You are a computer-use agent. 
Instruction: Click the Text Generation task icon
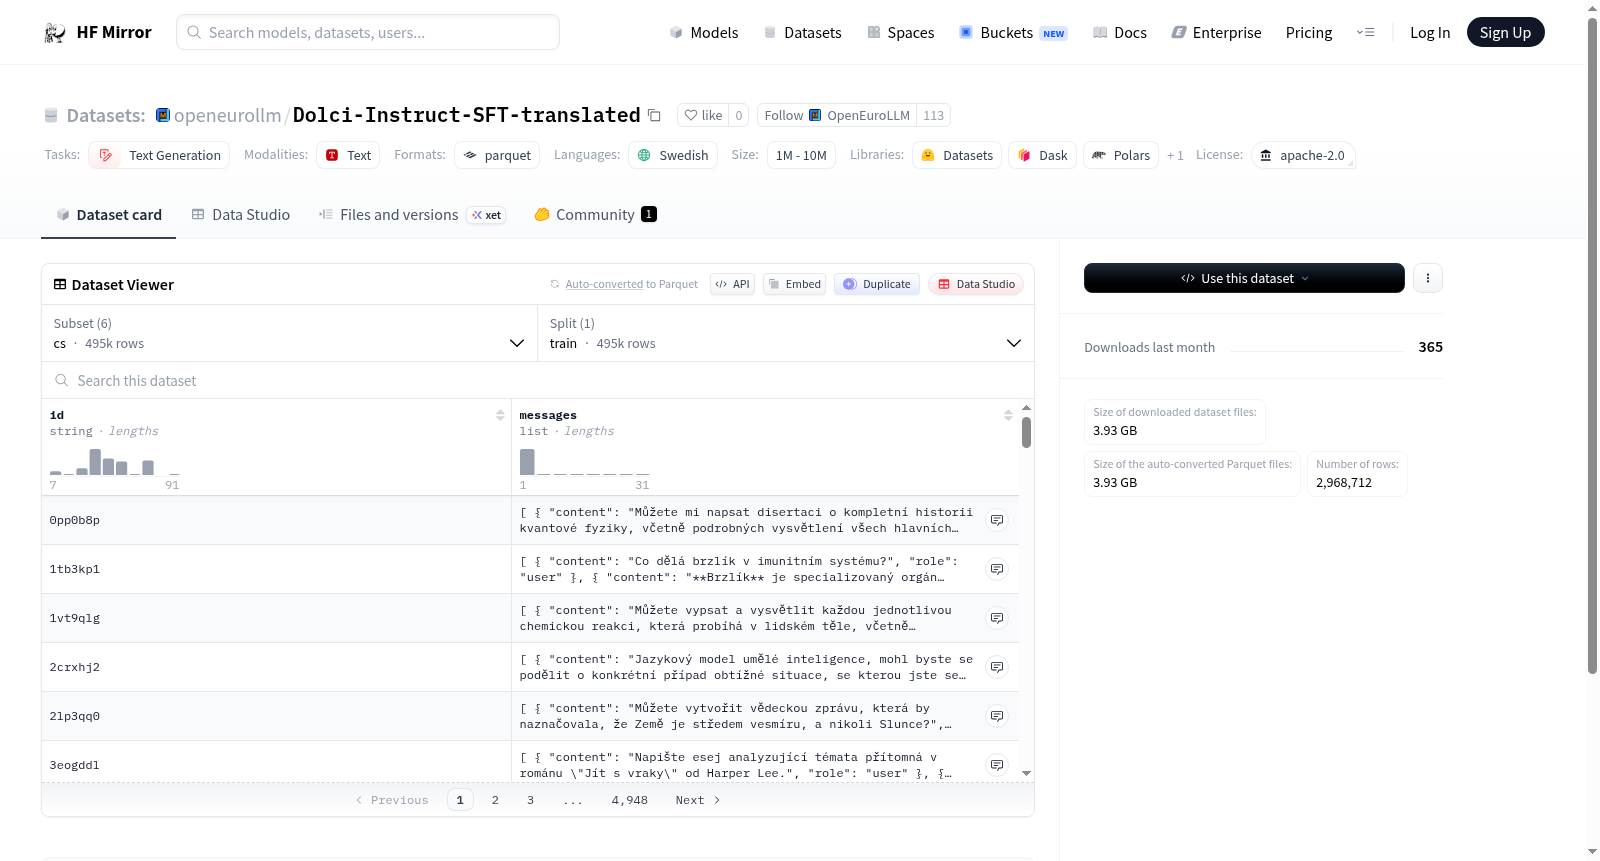[106, 155]
